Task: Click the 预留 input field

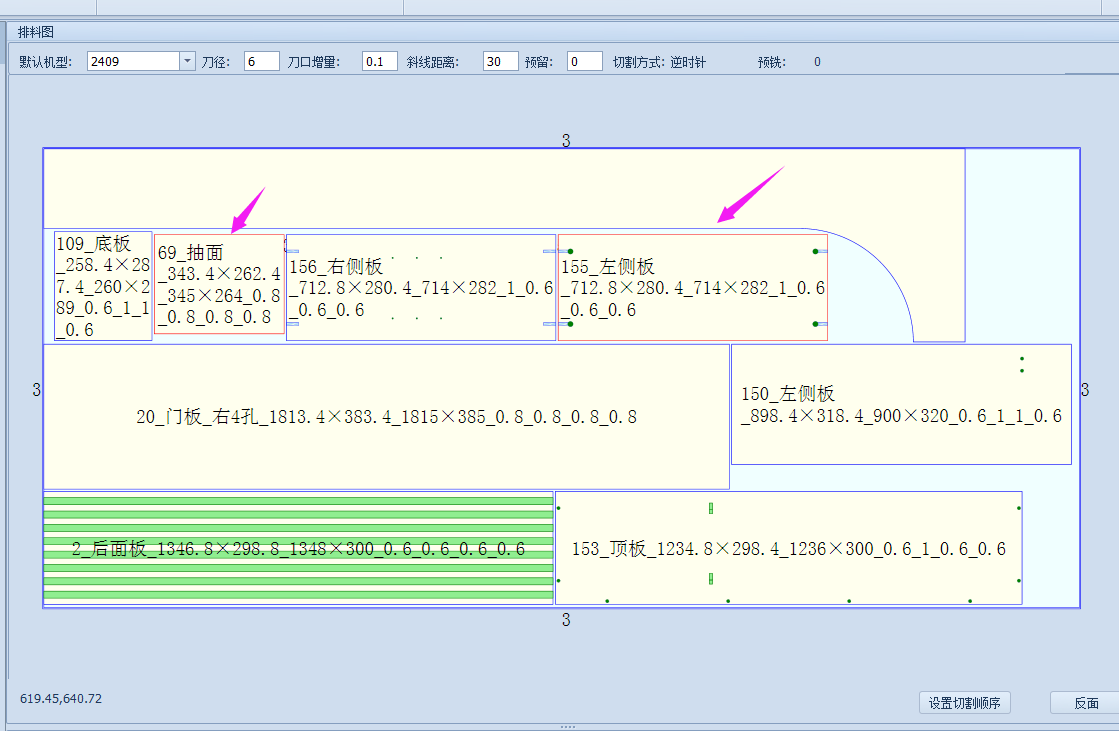Action: click(584, 61)
